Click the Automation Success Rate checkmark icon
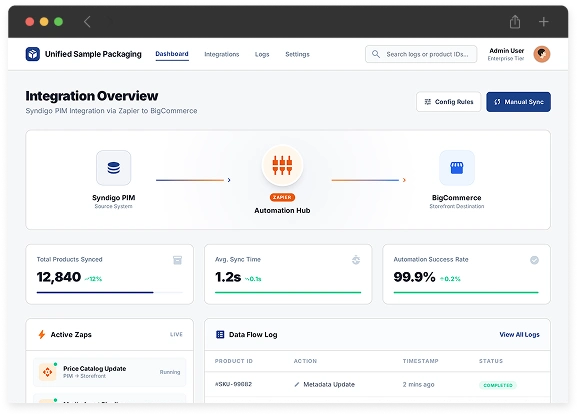 534,260
